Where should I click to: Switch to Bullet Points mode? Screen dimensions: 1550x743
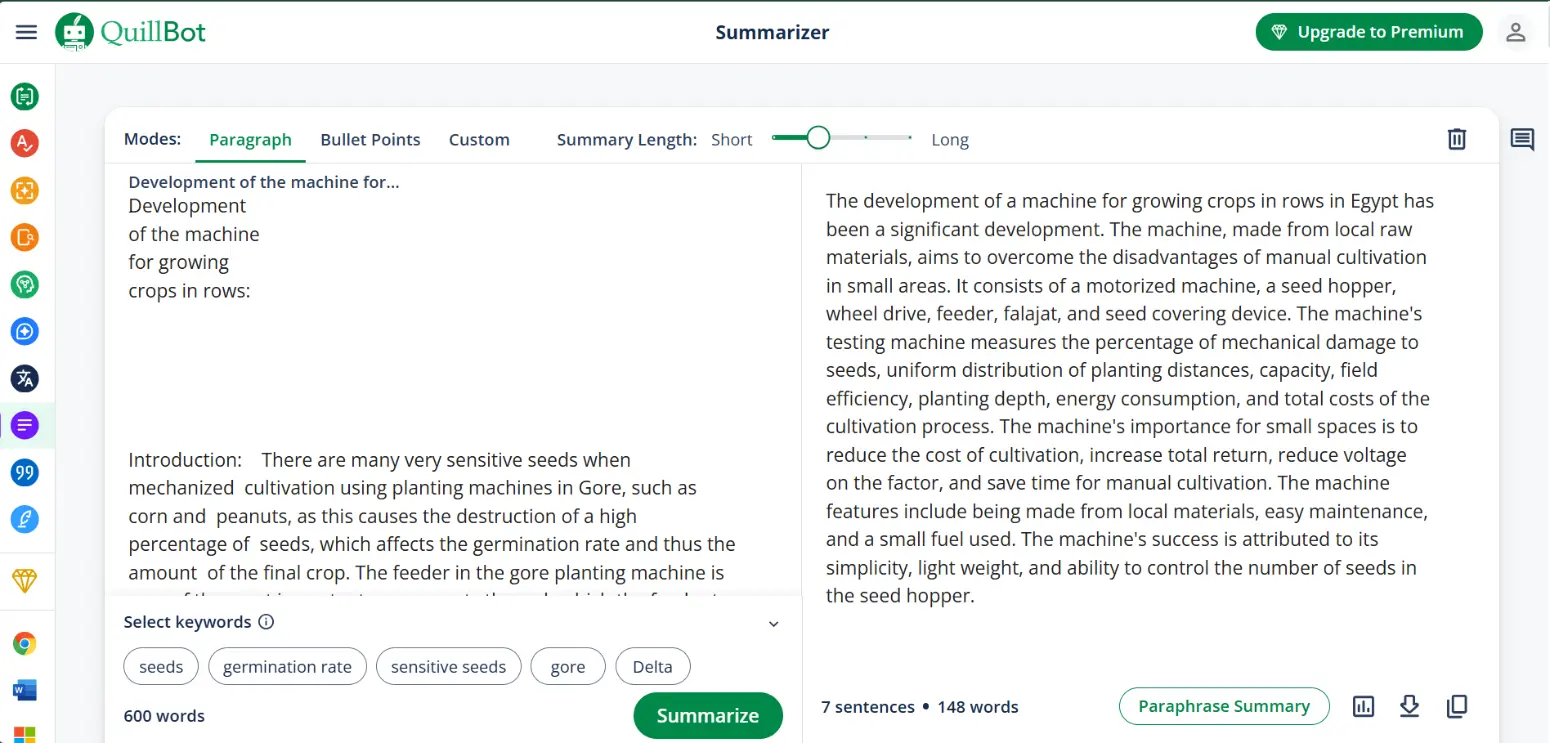370,140
